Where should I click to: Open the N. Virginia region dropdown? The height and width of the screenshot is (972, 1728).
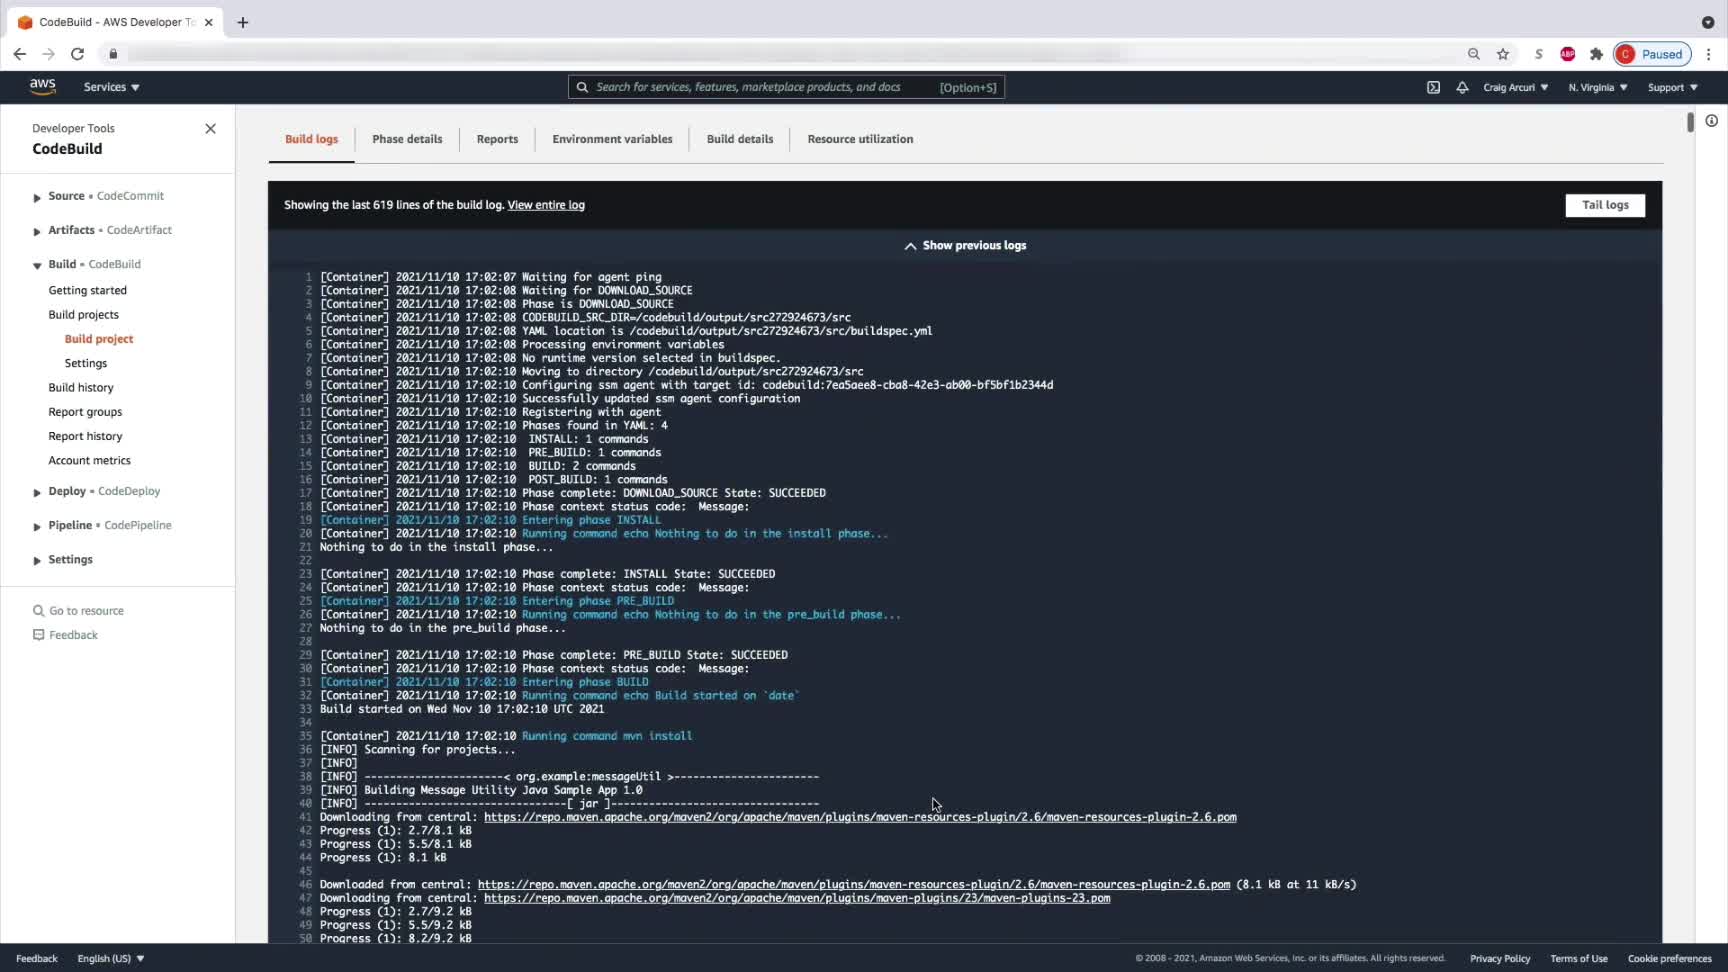(x=1598, y=87)
